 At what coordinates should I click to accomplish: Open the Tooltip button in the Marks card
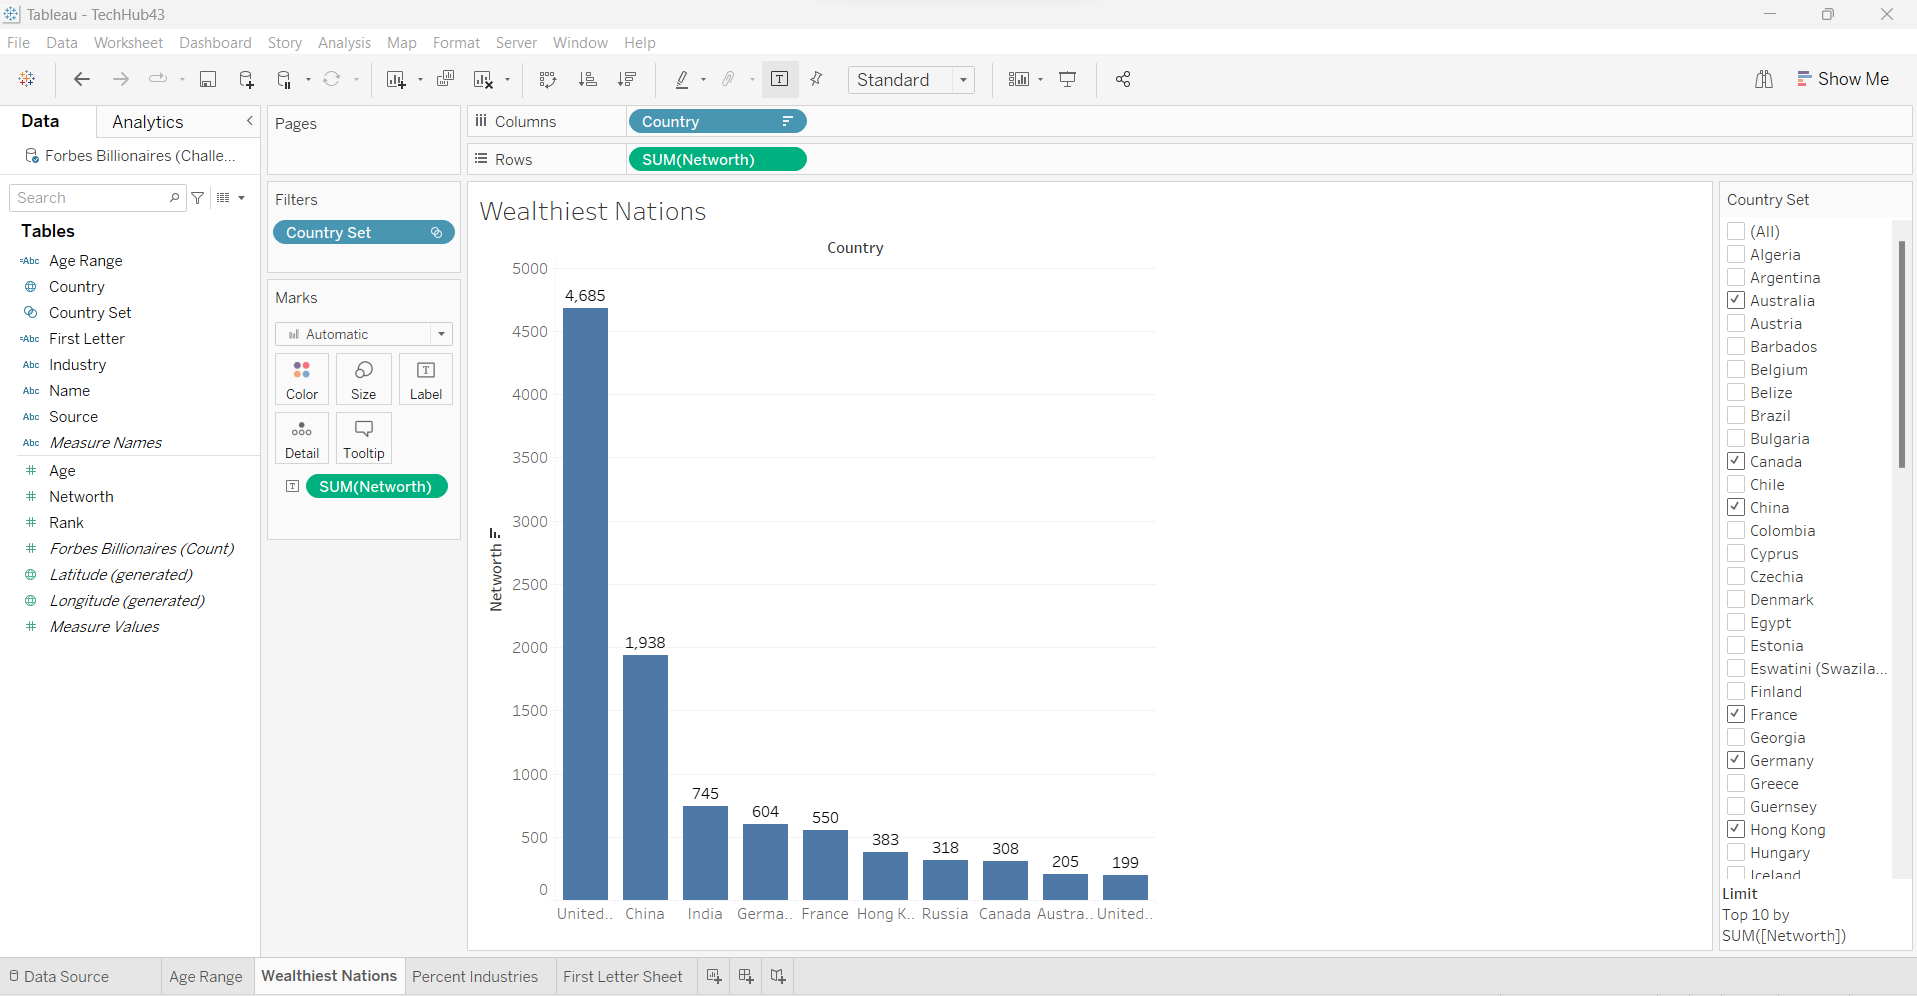pyautogui.click(x=364, y=439)
